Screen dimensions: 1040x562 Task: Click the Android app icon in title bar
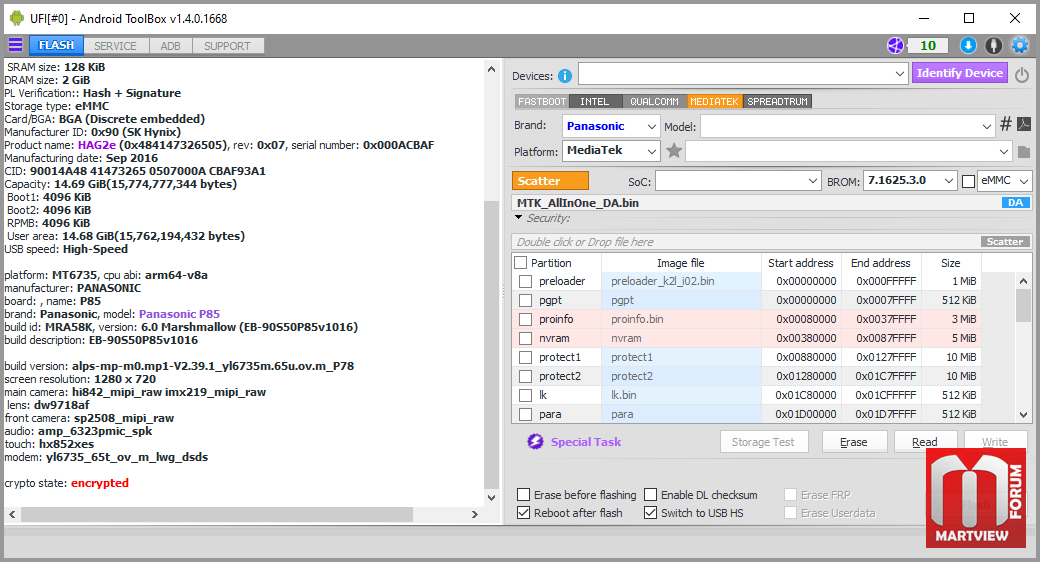pyautogui.click(x=17, y=18)
